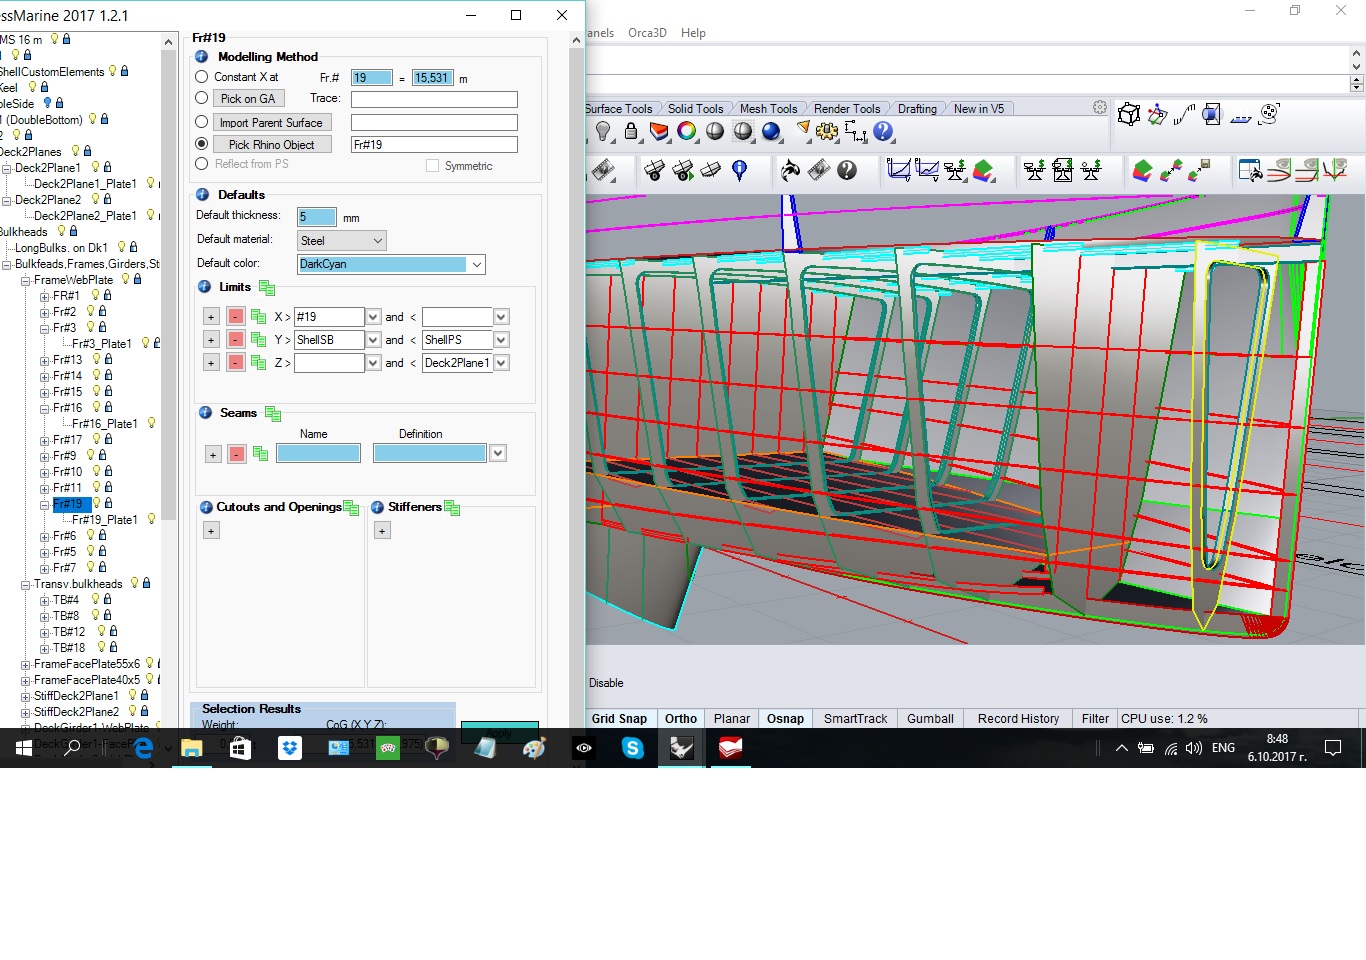Screen dimensions: 1366x960
Task: Open the Help menu
Action: [x=693, y=33]
